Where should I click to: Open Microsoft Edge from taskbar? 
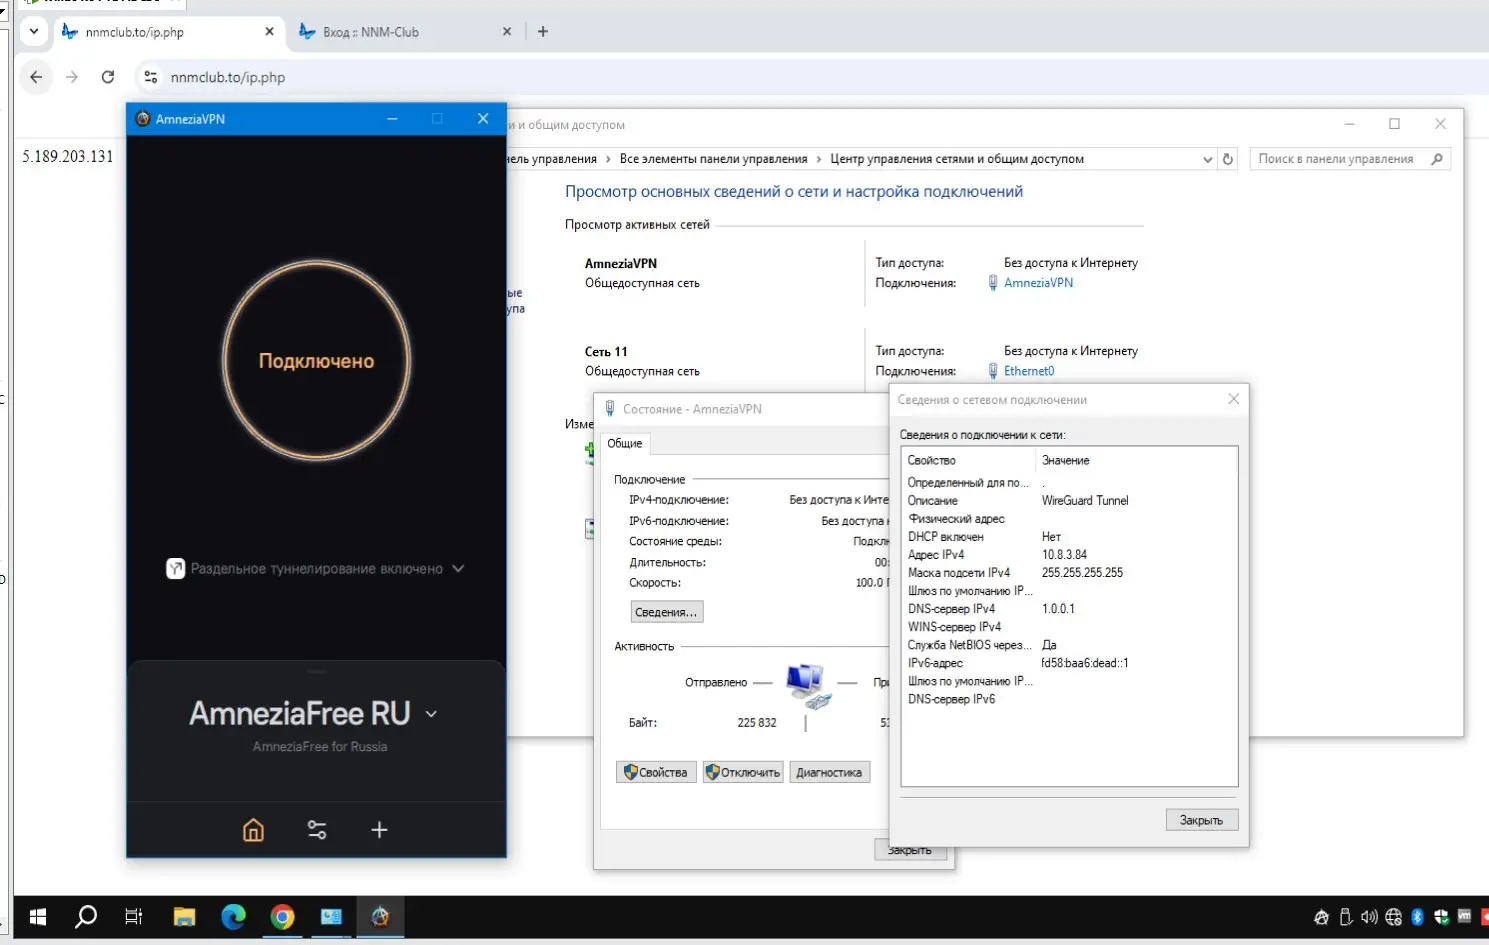pos(233,916)
